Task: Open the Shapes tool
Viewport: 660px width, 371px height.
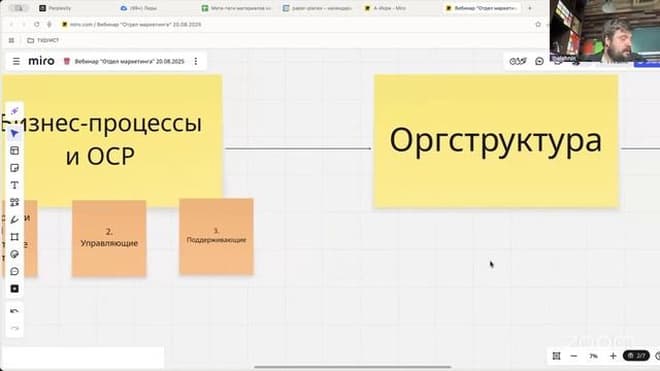Action: point(14,203)
